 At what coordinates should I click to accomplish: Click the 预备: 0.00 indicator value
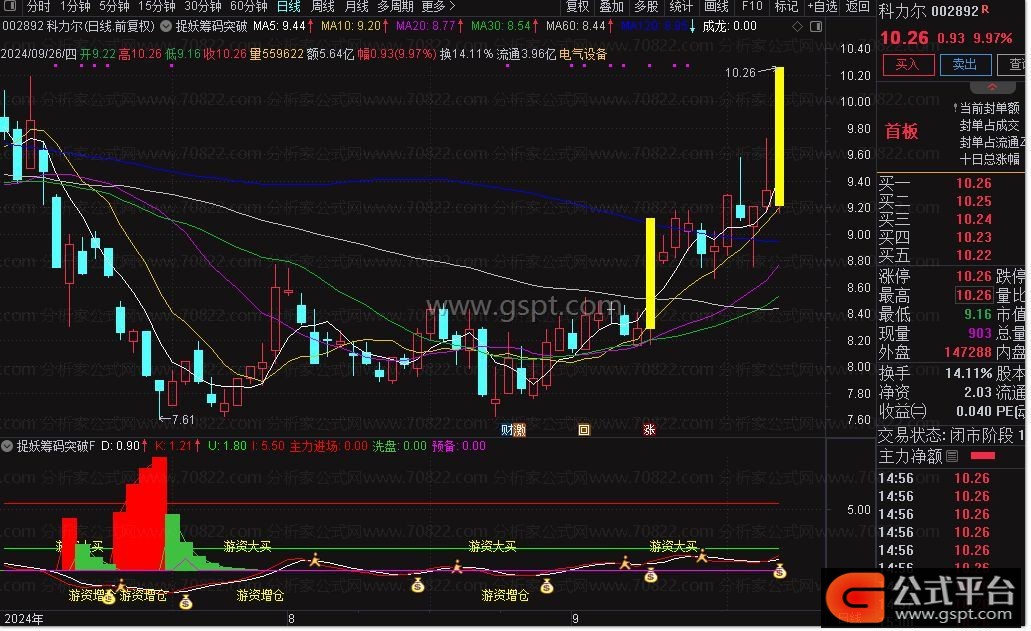point(459,446)
